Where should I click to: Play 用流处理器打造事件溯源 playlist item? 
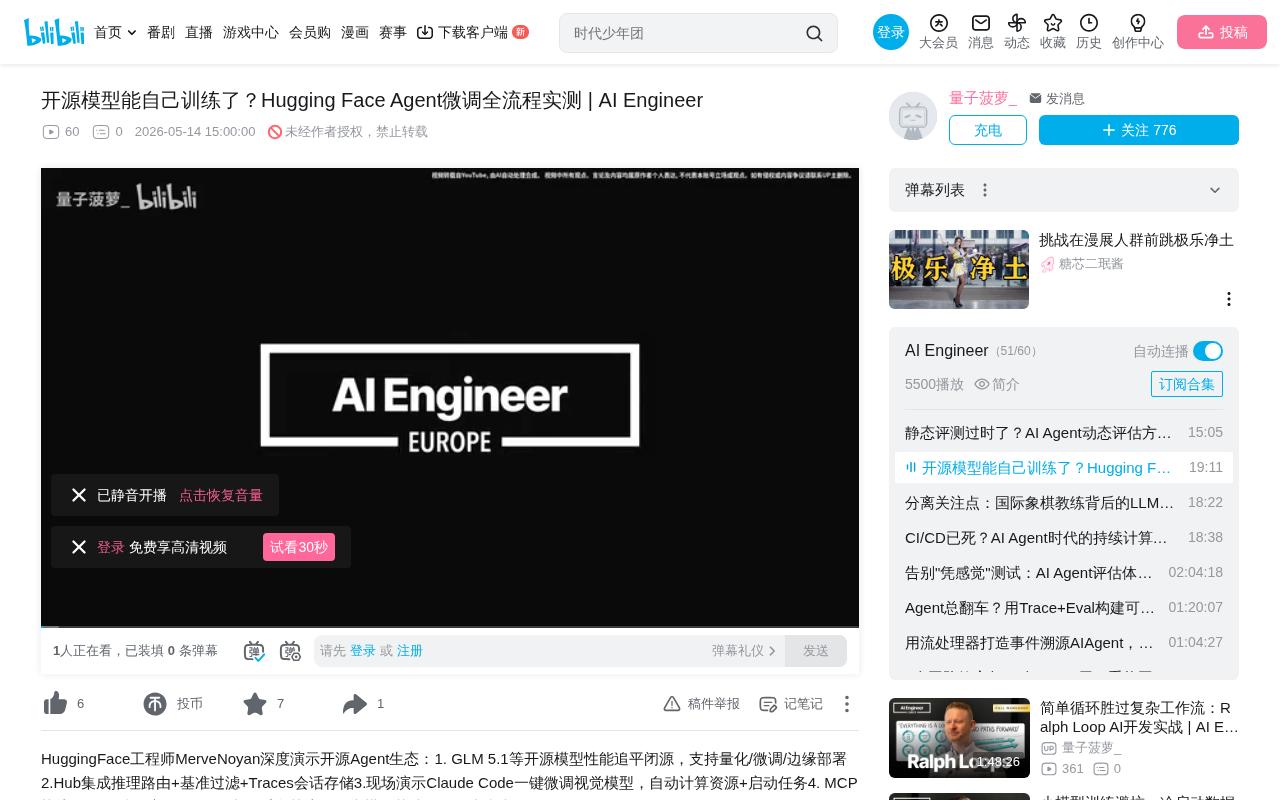pos(1064,643)
